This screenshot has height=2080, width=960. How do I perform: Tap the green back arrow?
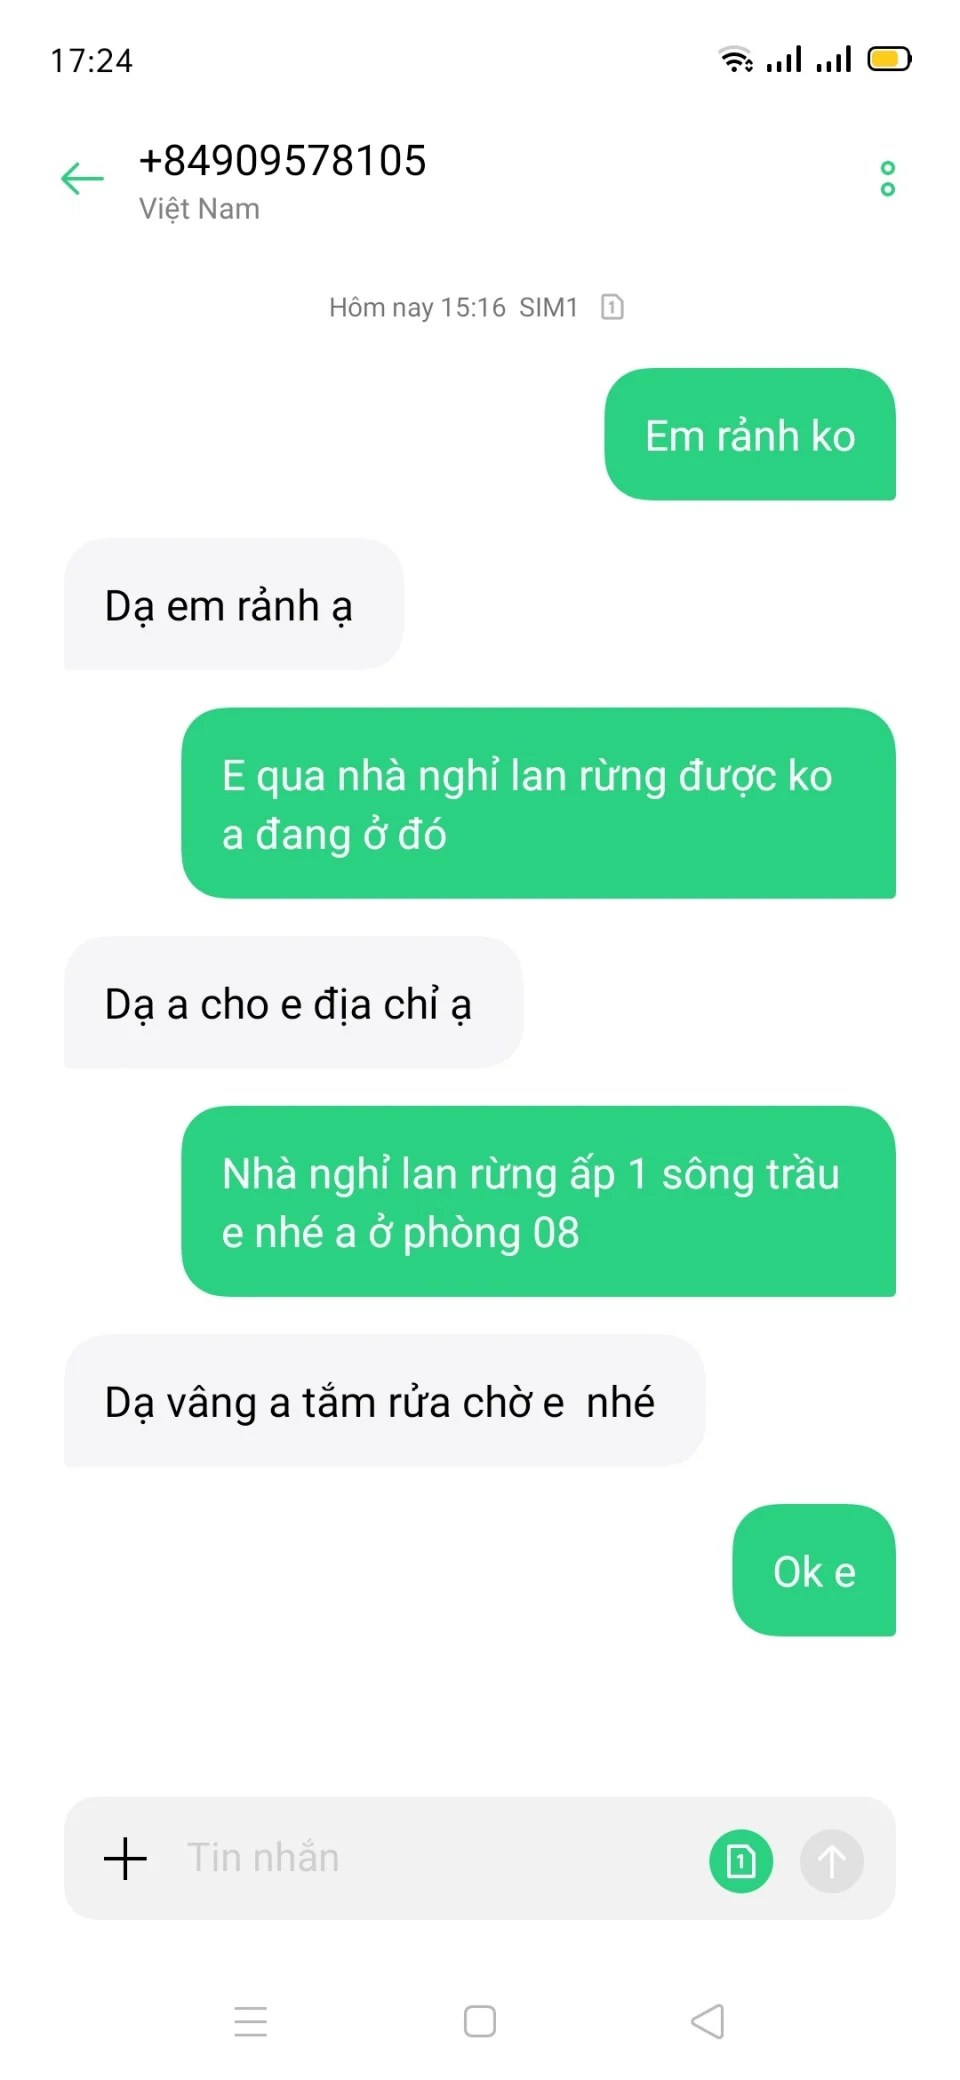(x=82, y=179)
